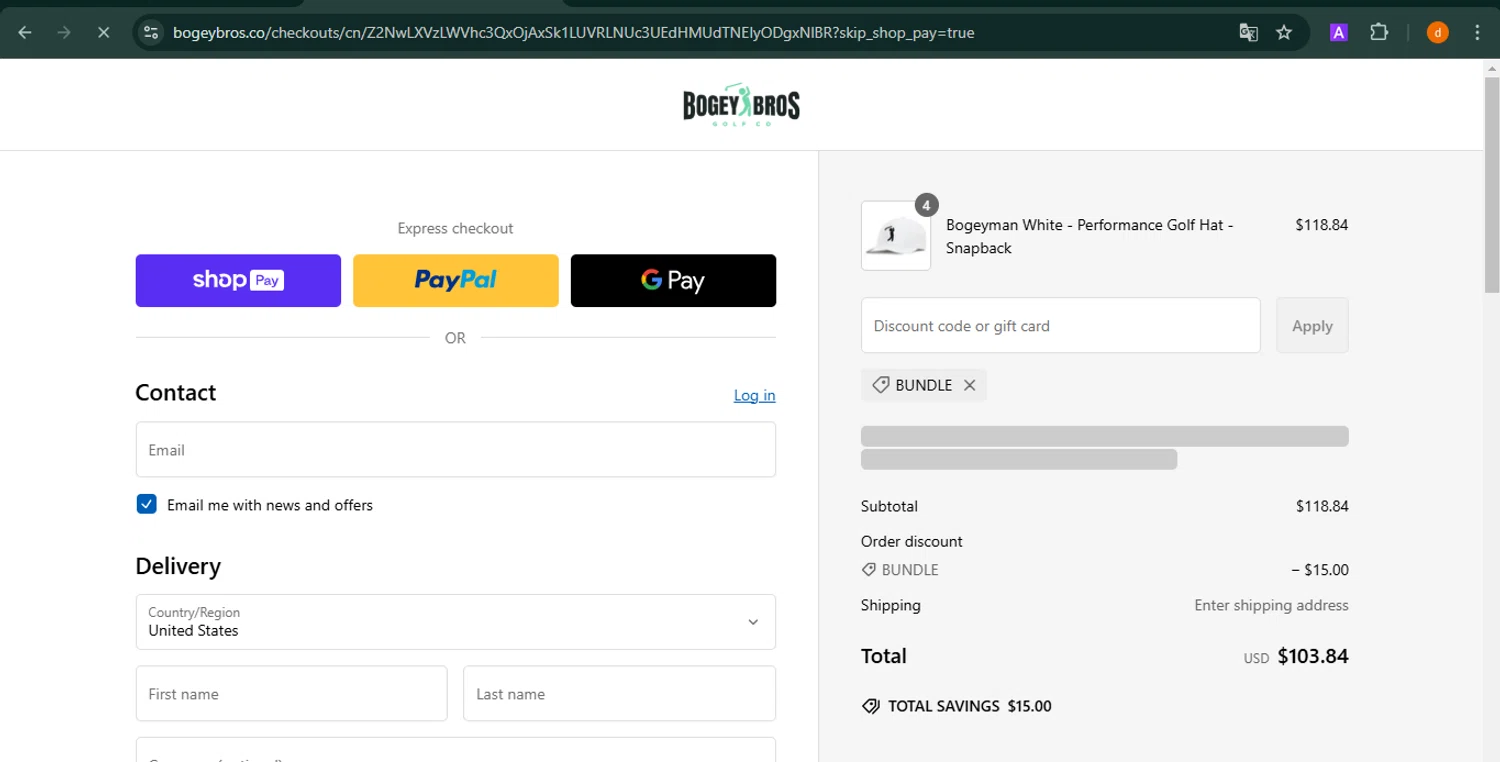
Task: Click the translate page icon
Action: click(x=1248, y=32)
